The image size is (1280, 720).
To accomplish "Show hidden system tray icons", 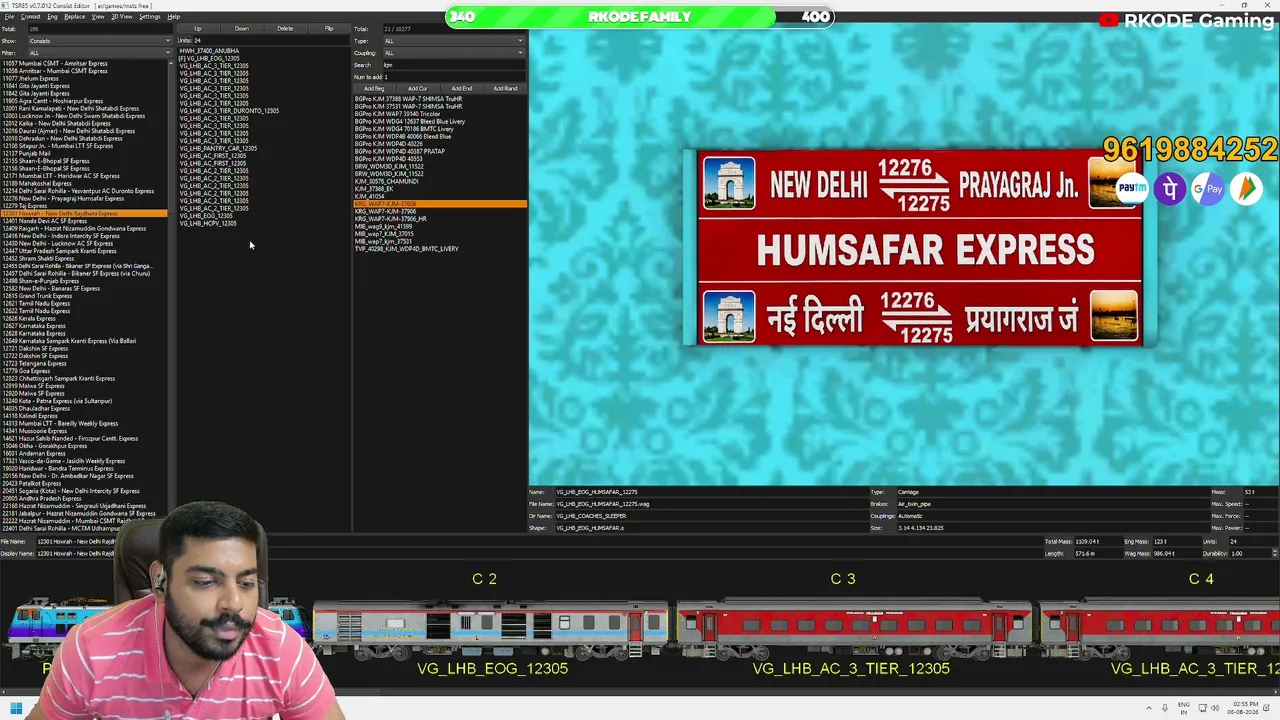I will point(1149,708).
